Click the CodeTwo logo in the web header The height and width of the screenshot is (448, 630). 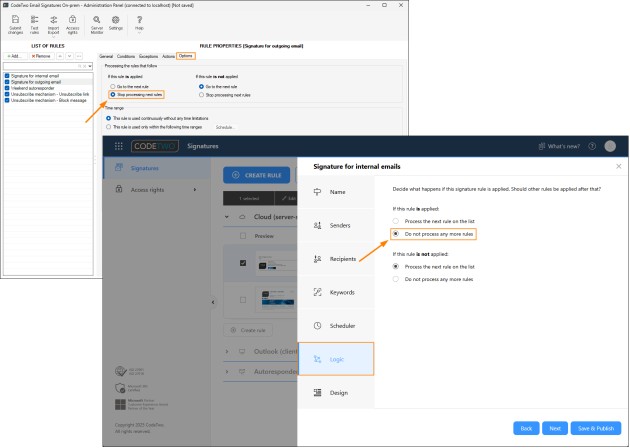155,146
